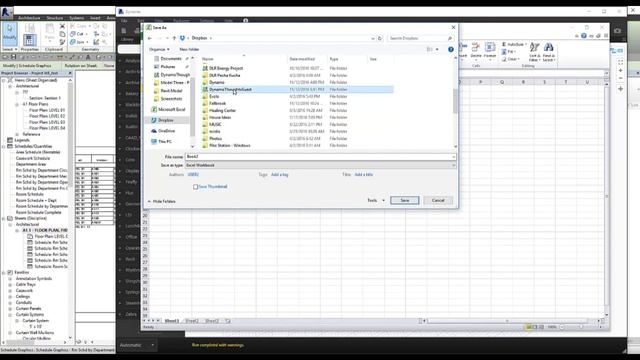Open the Systems tab in Revit
Image resolution: width=640 pixels, height=360 pixels.
(x=77, y=18)
